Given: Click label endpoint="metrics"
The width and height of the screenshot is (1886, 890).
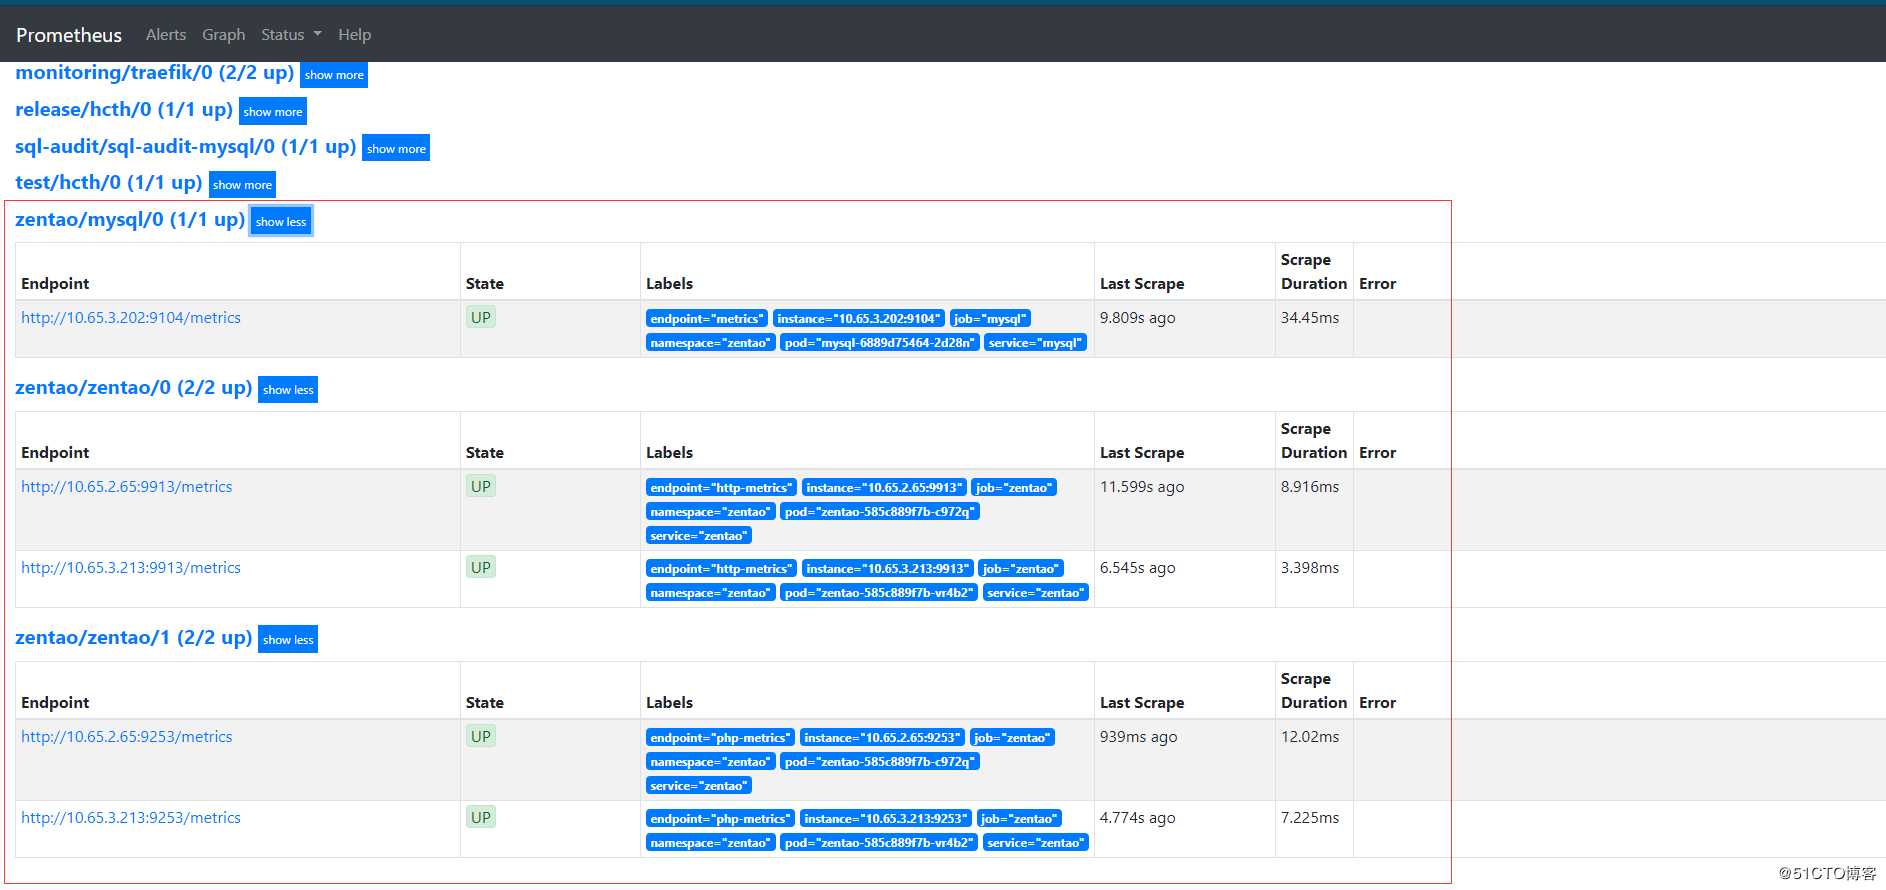Looking at the screenshot, I should pos(707,319).
